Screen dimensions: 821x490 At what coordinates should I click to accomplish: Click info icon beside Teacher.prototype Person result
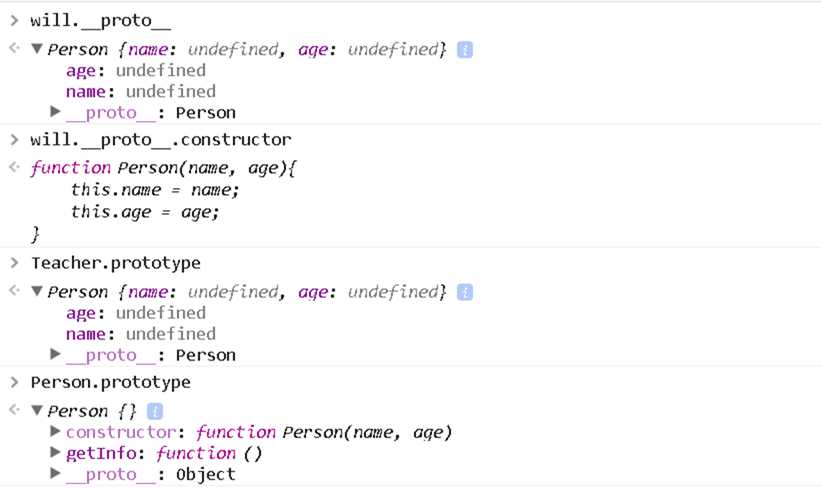tap(465, 292)
